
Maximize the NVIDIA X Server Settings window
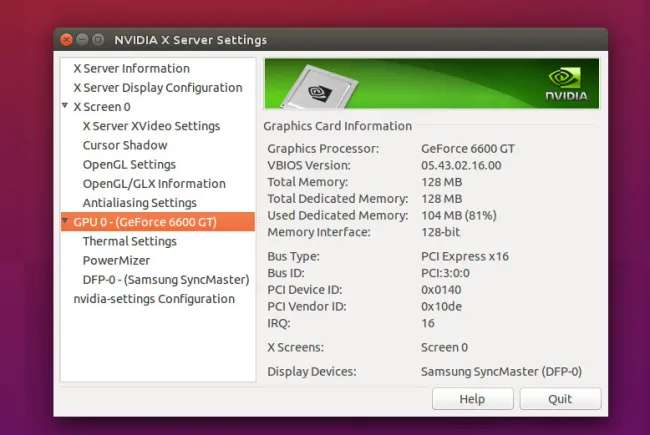click(98, 40)
